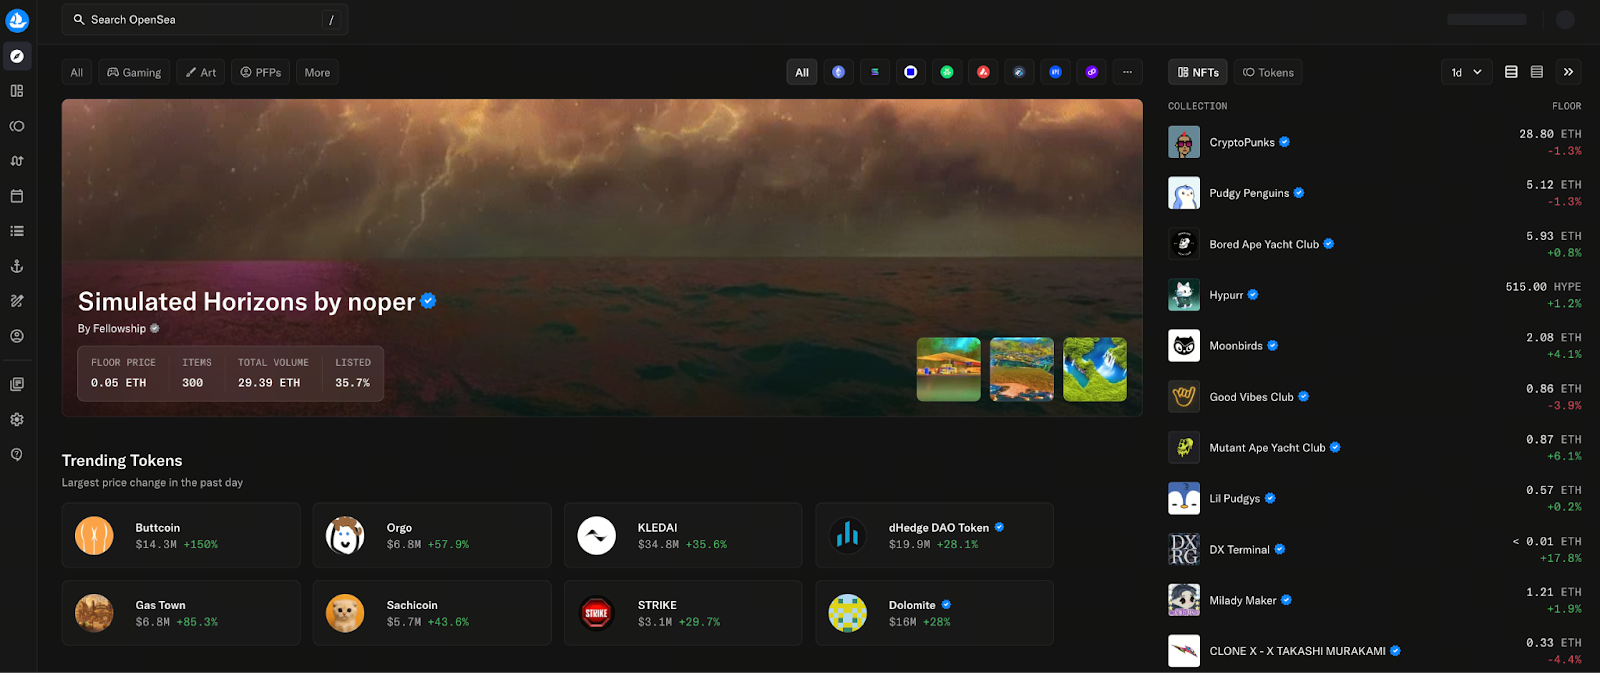View the gas station artwork thumbnail

click(949, 369)
